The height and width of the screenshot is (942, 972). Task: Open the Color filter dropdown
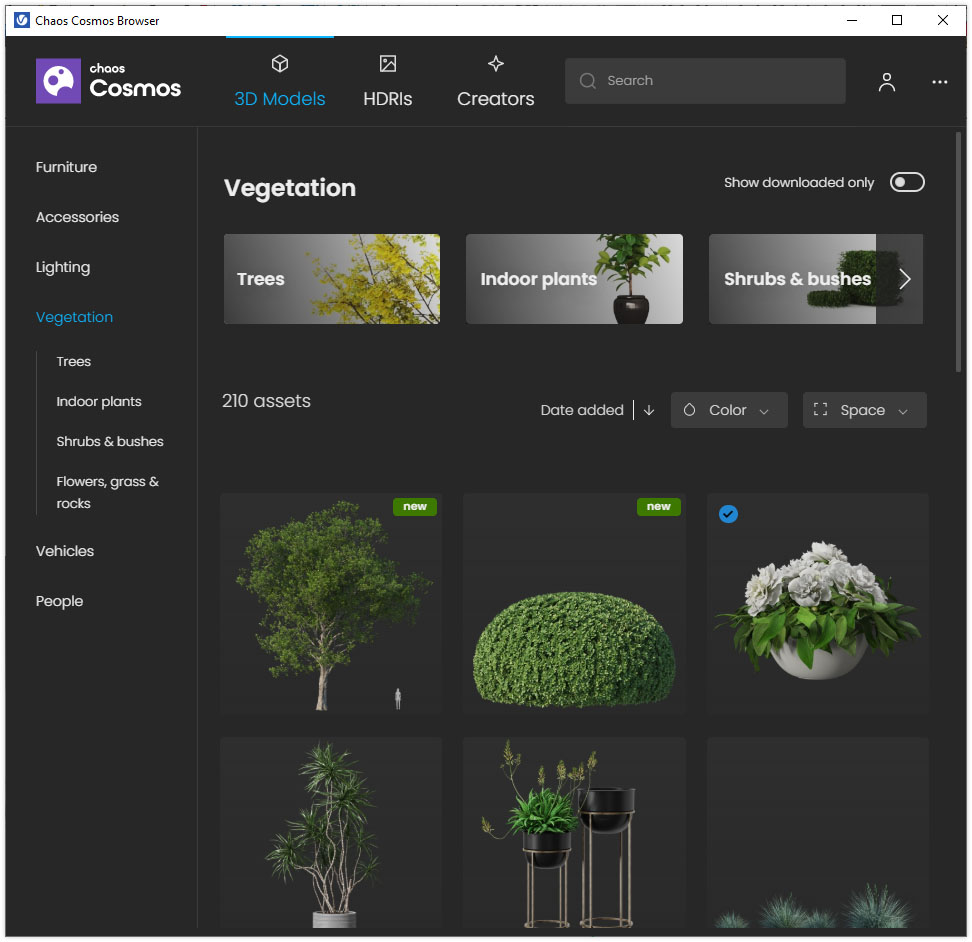click(x=729, y=410)
